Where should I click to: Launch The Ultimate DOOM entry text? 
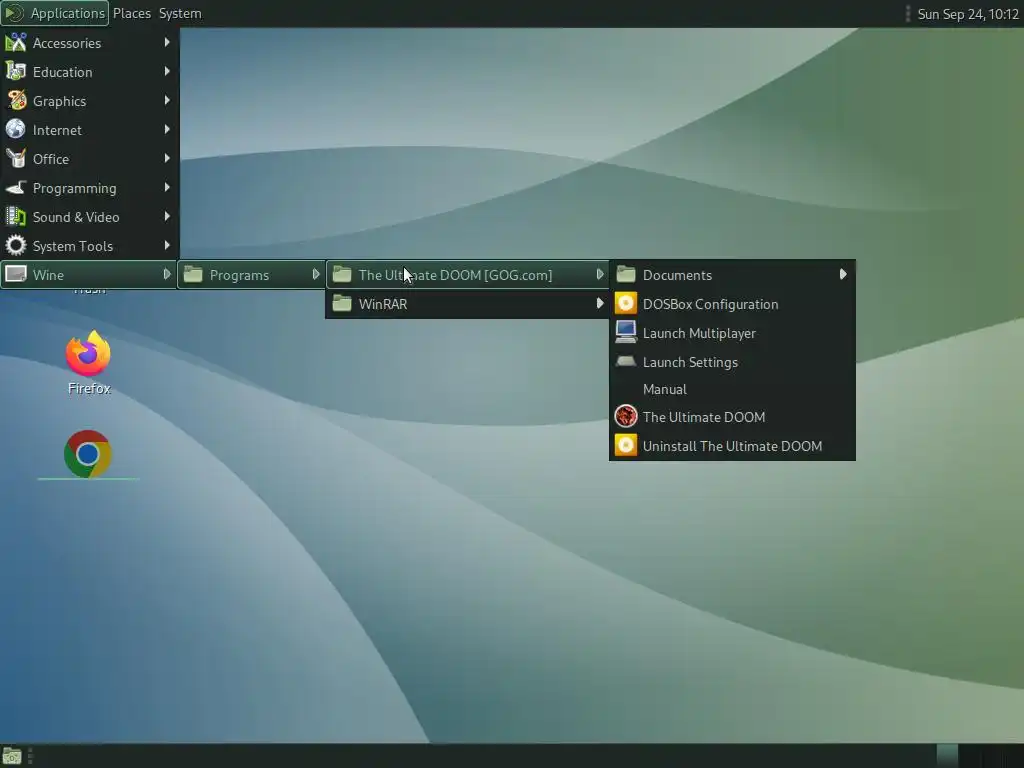click(x=703, y=417)
